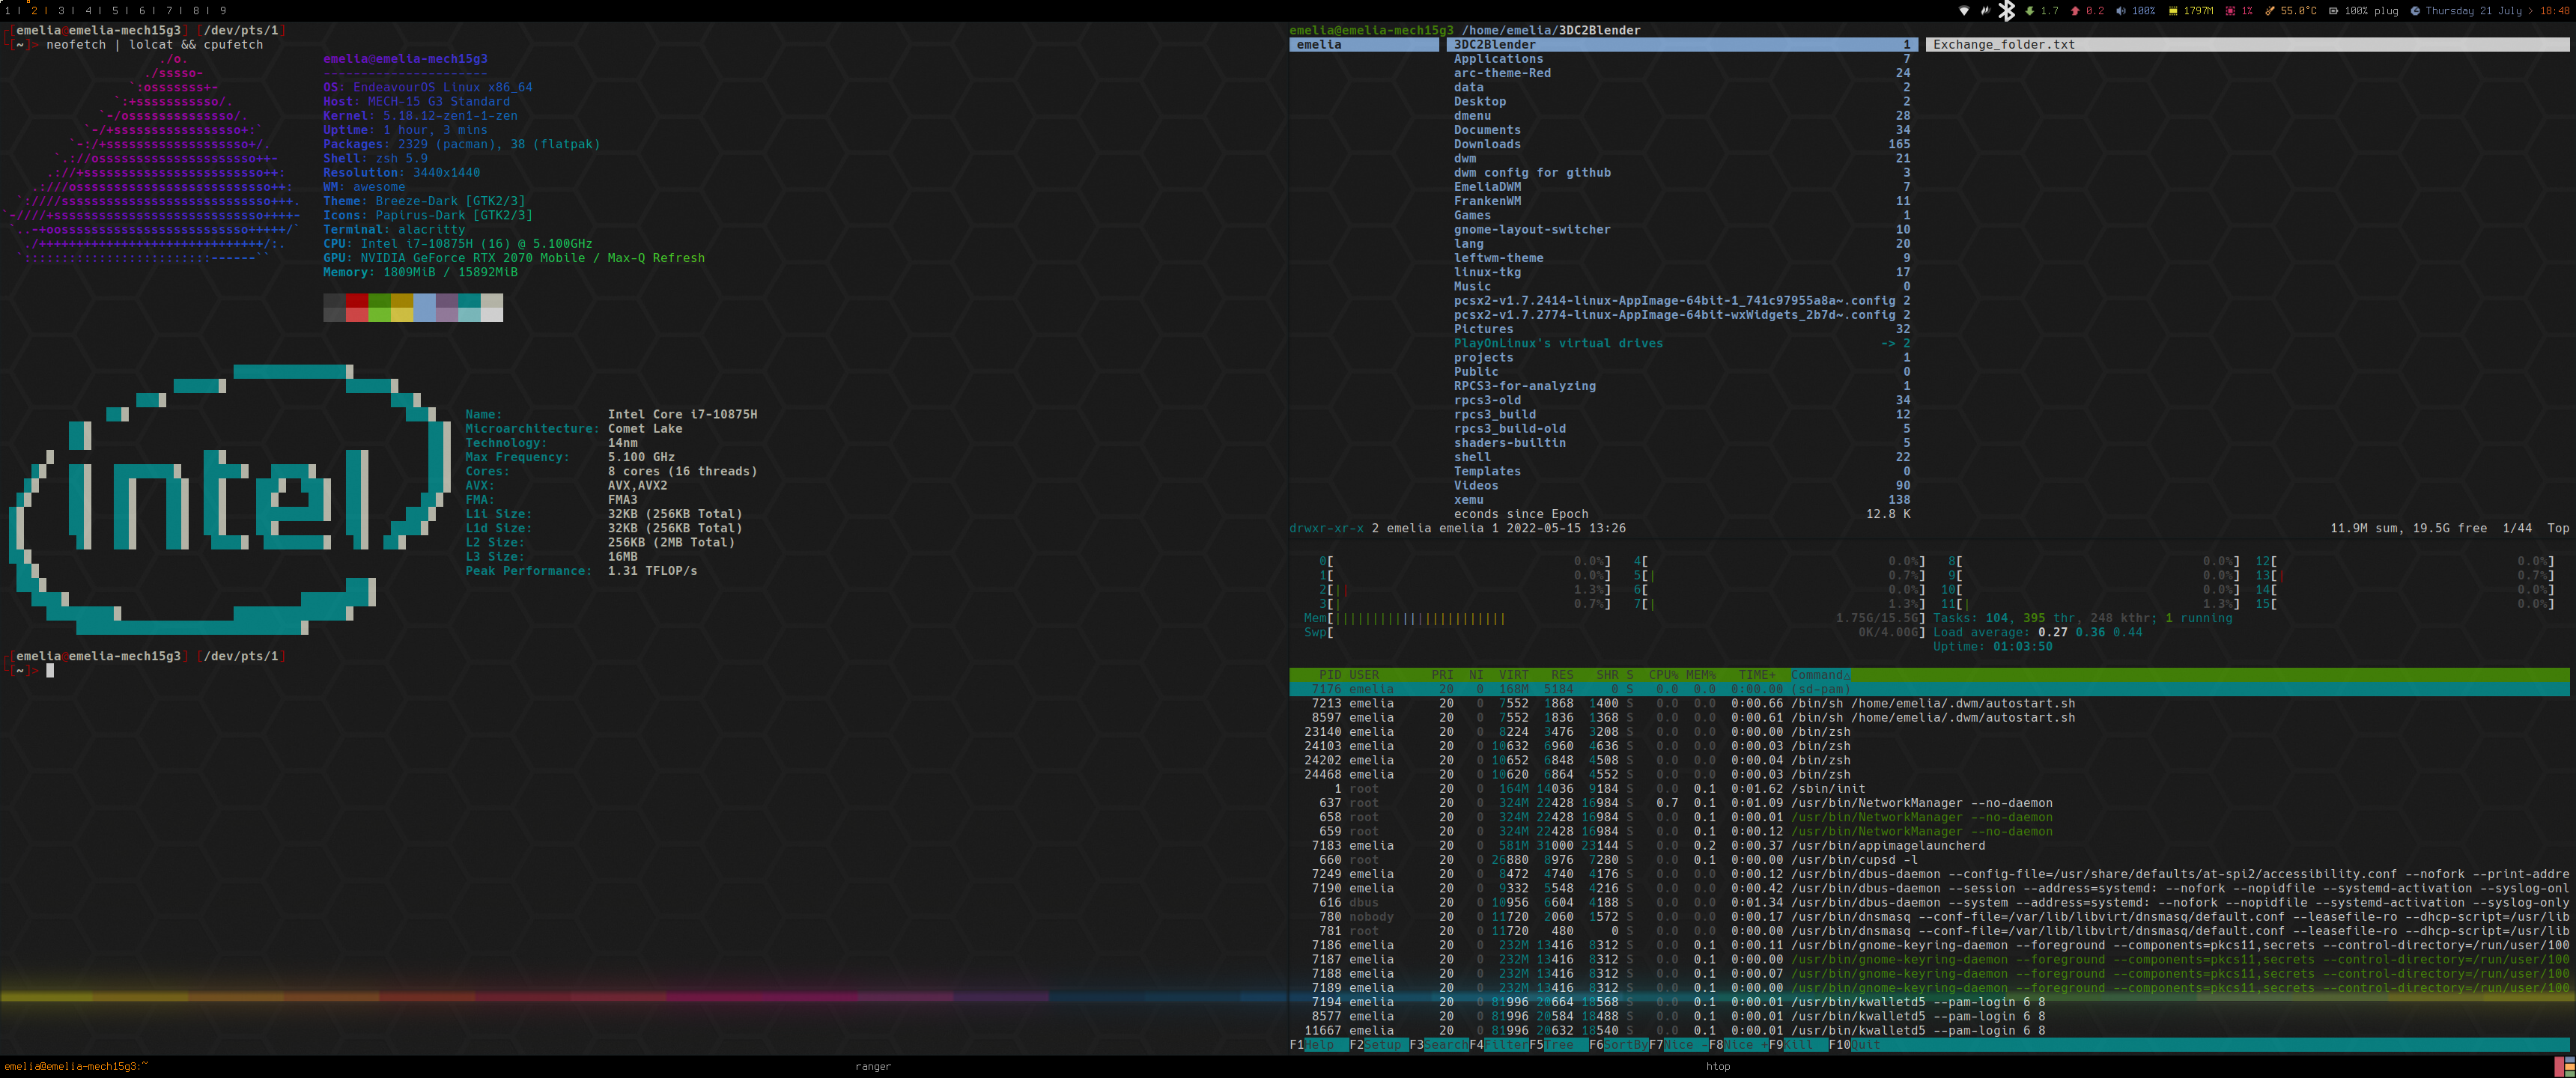Select htop process row /sbin/init
The height and width of the screenshot is (1078, 2576).
click(x=1929, y=789)
